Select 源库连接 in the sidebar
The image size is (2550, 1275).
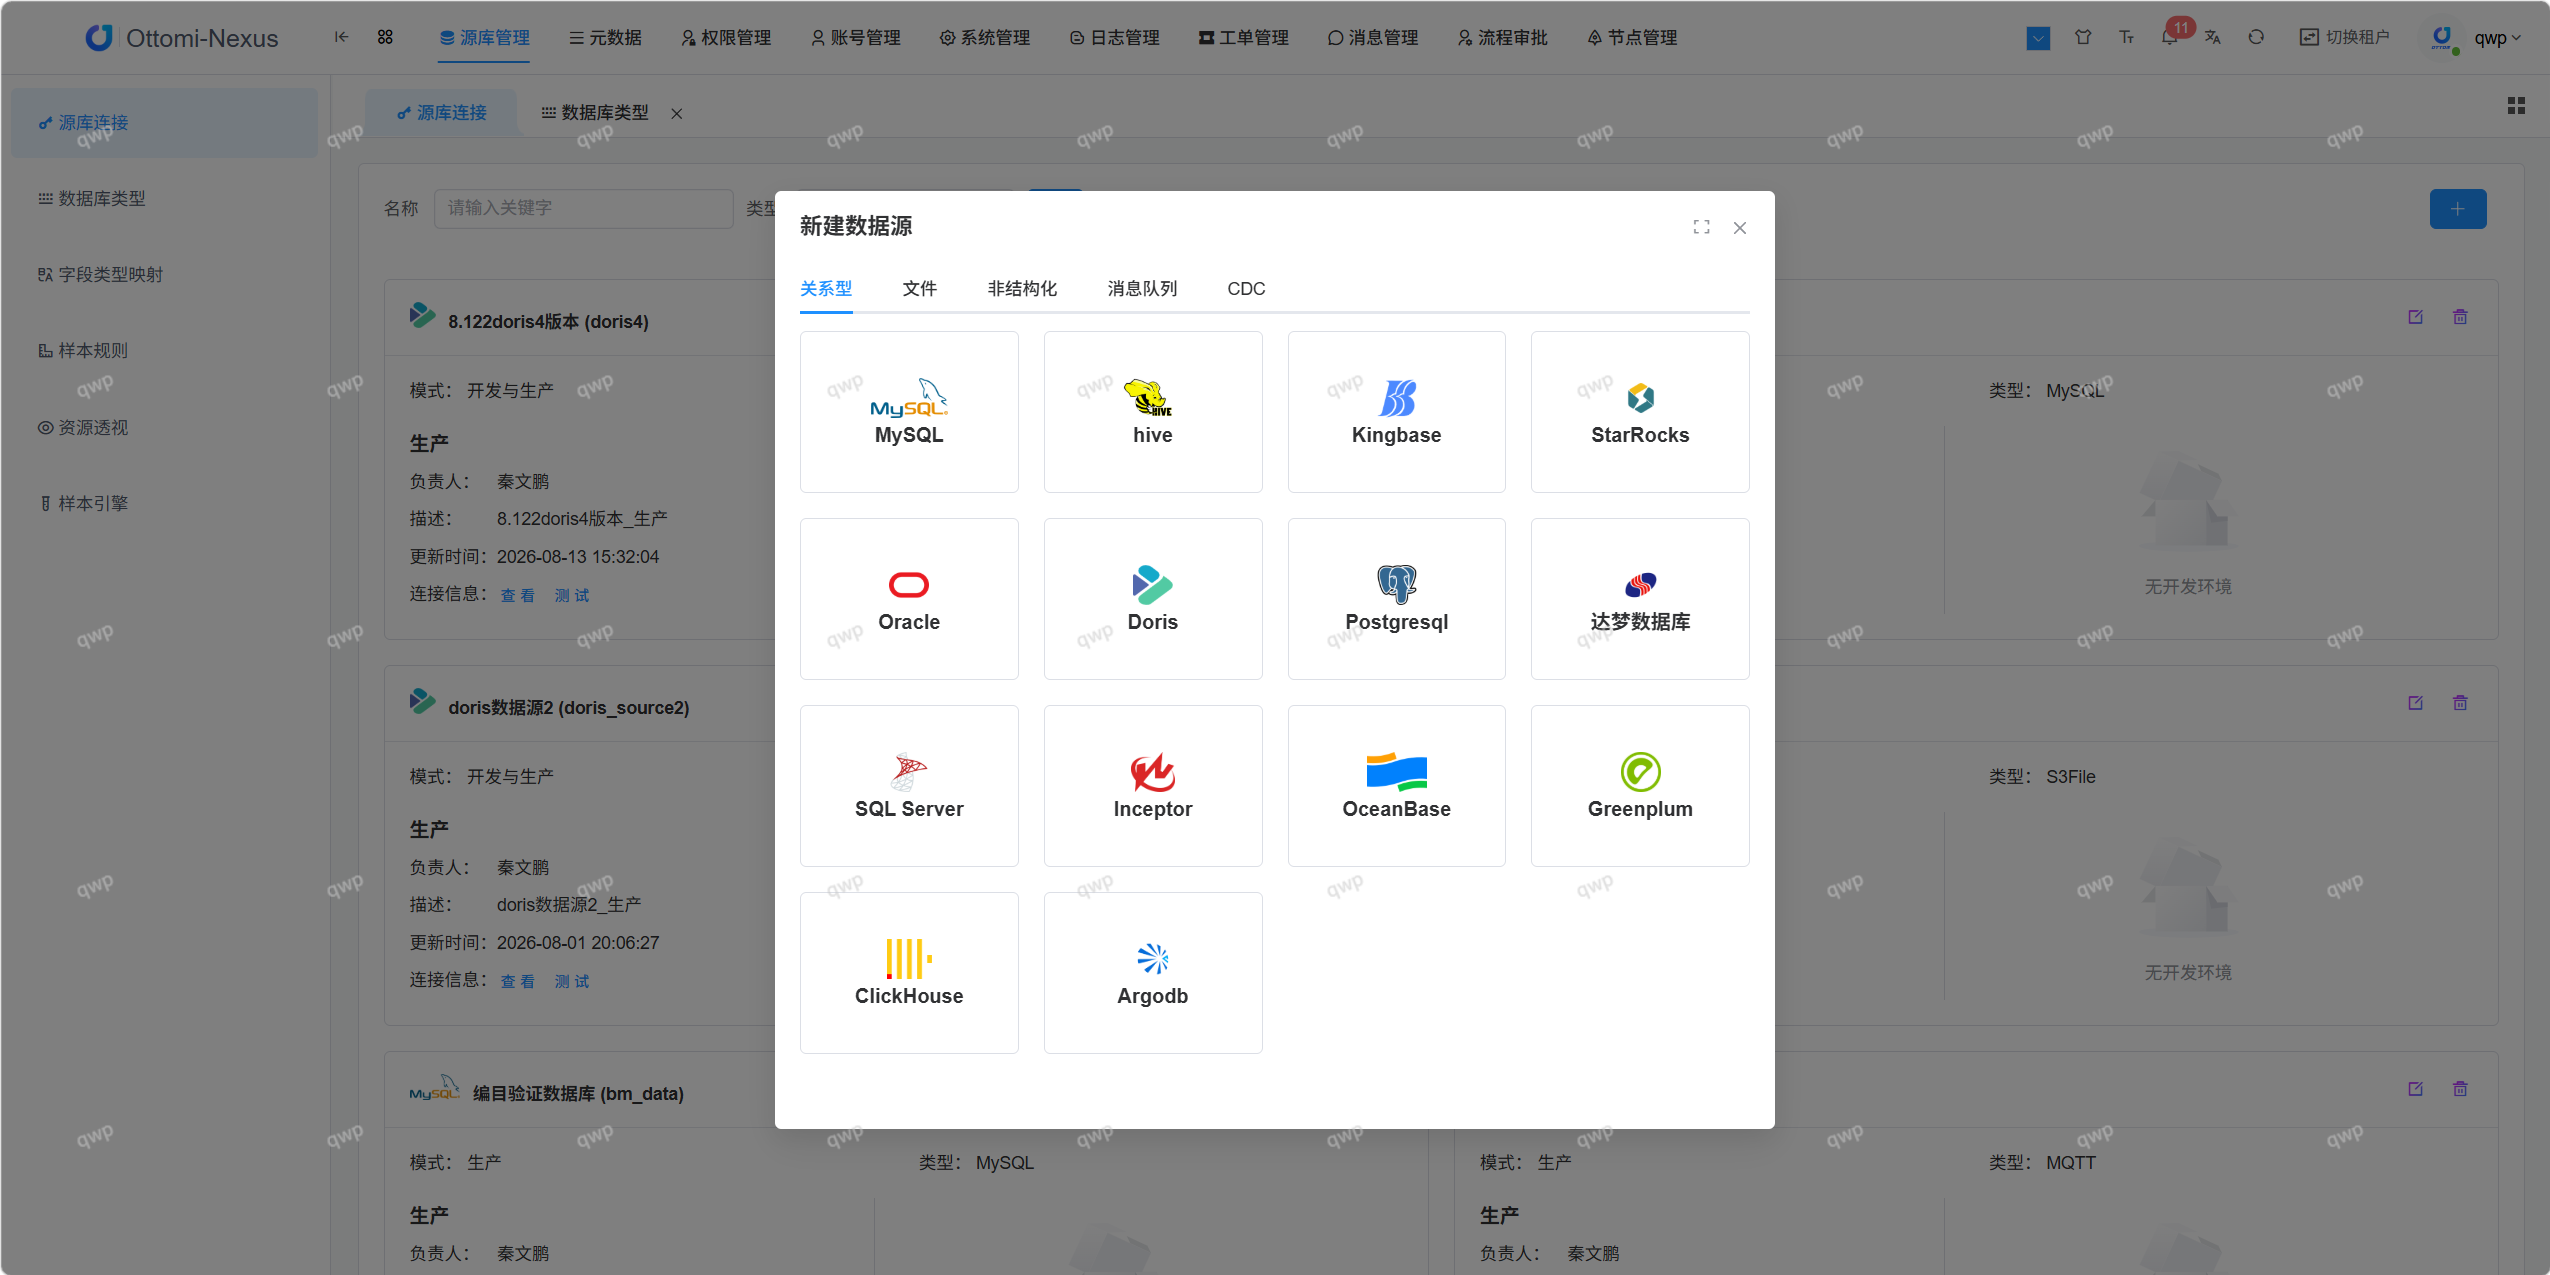pyautogui.click(x=165, y=123)
